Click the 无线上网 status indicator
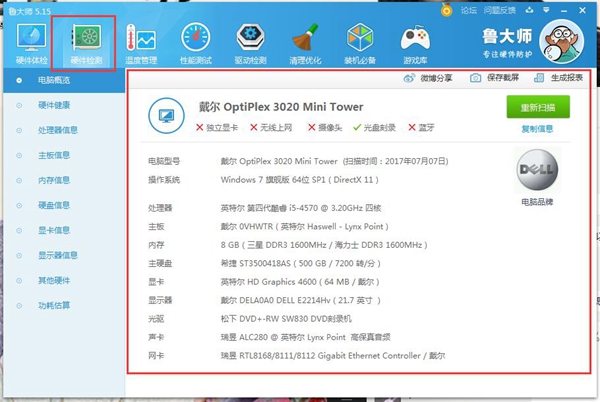The image size is (600, 402). click(x=271, y=128)
